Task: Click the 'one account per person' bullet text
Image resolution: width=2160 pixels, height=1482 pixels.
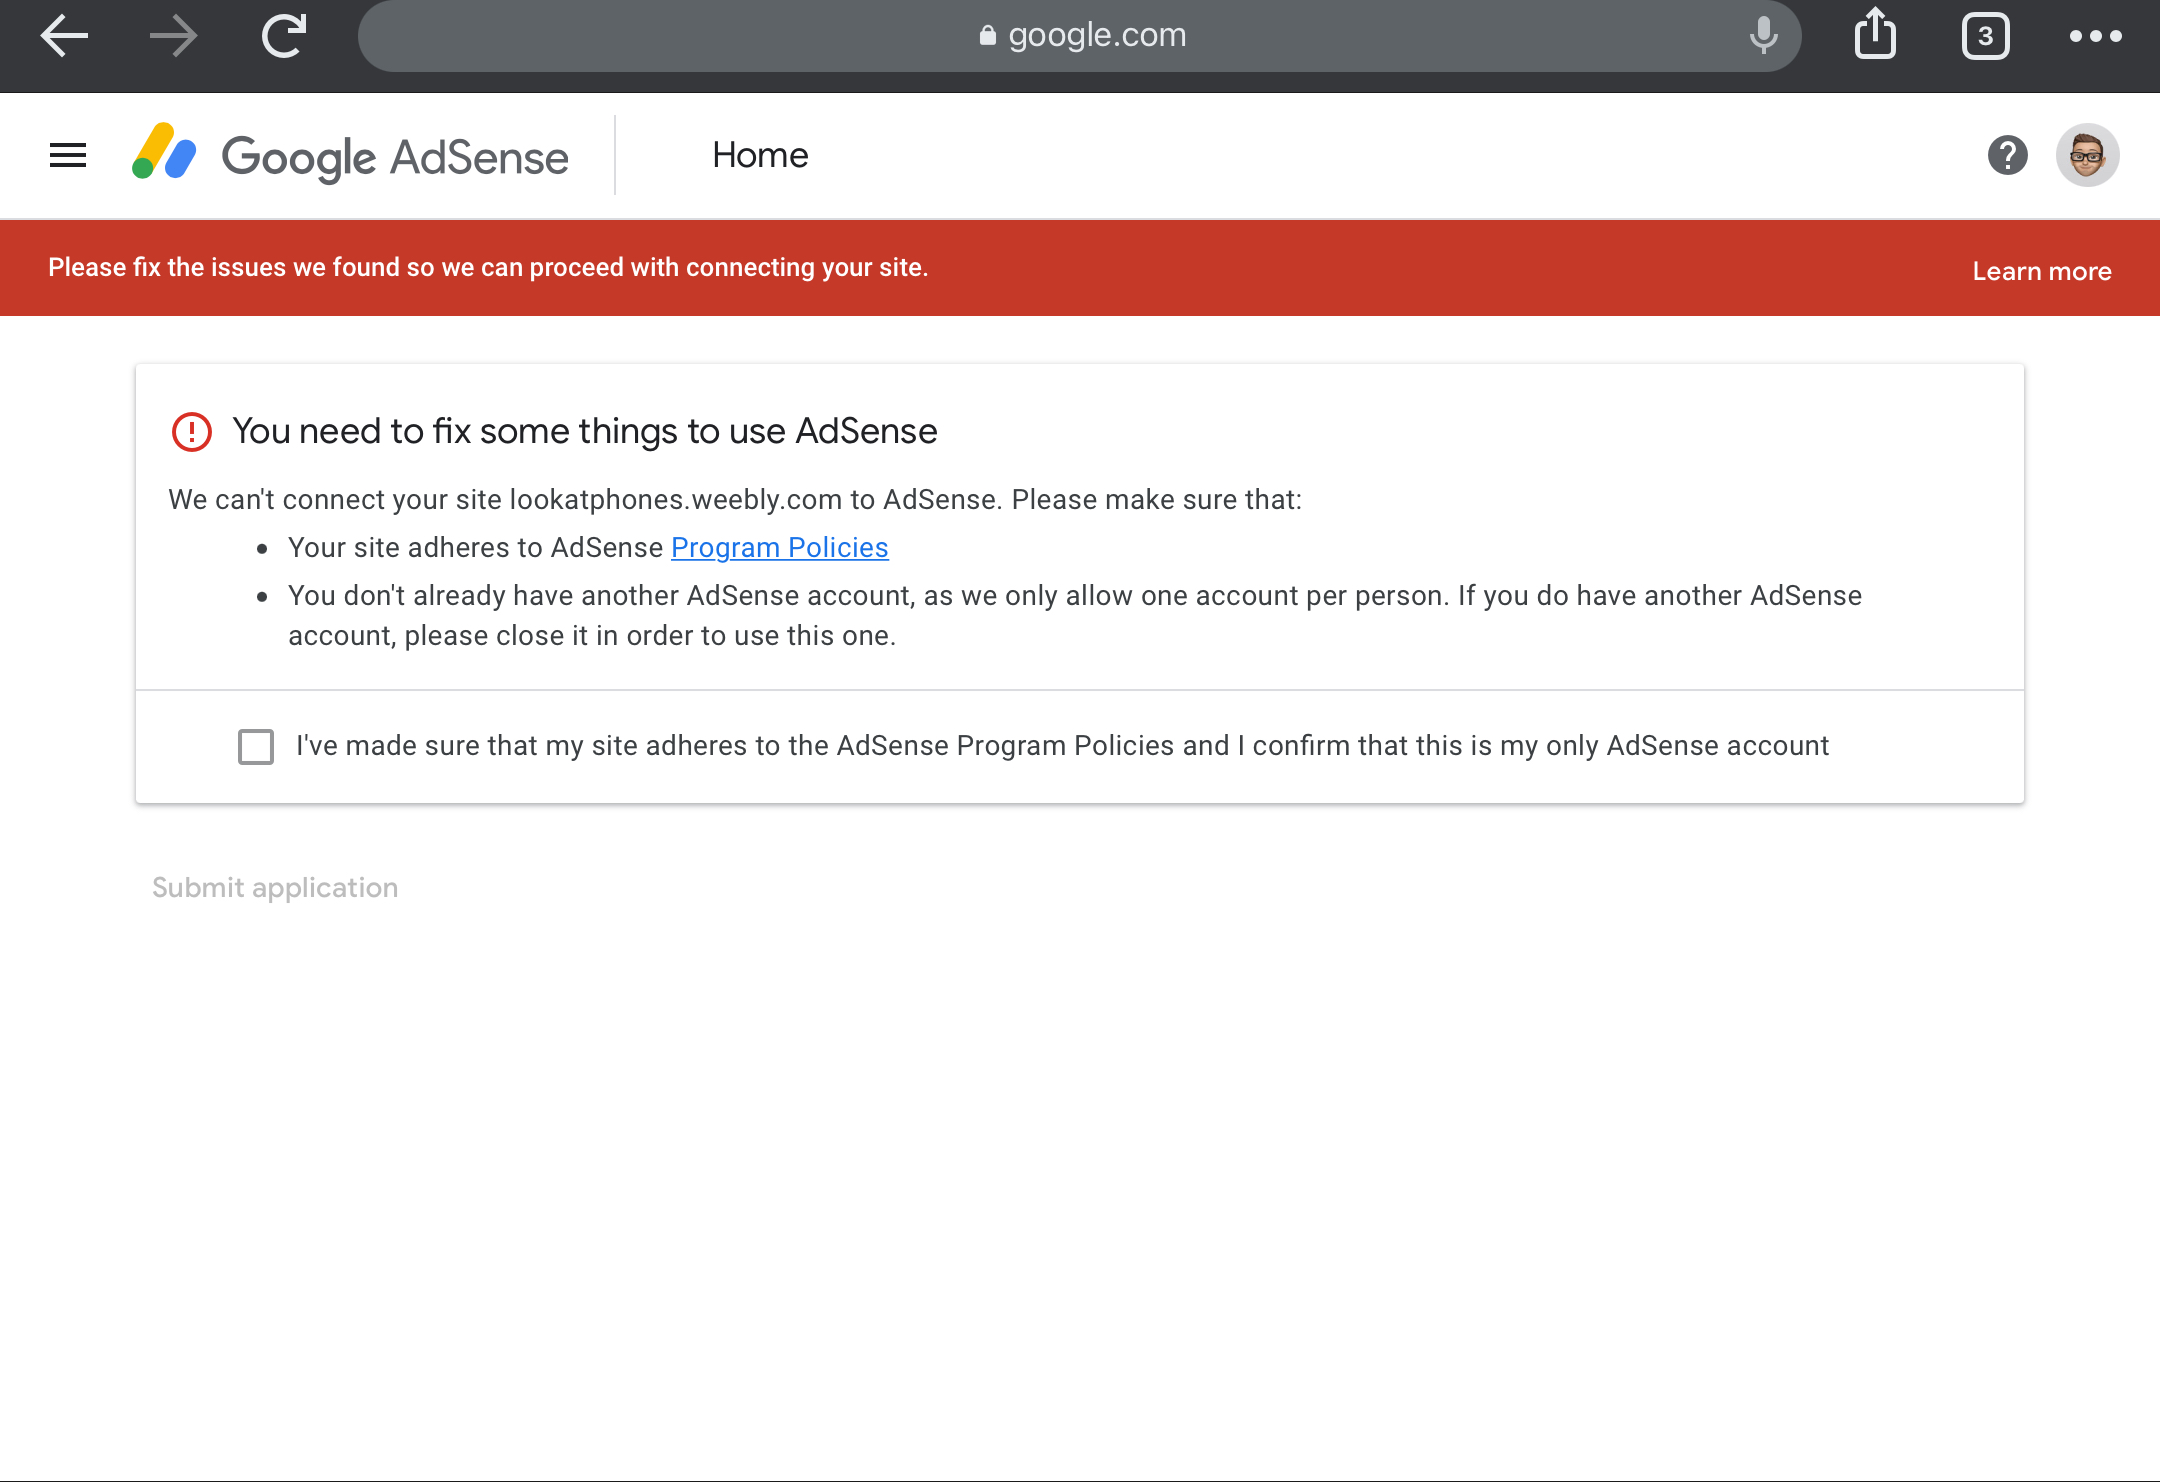Action: [1075, 615]
